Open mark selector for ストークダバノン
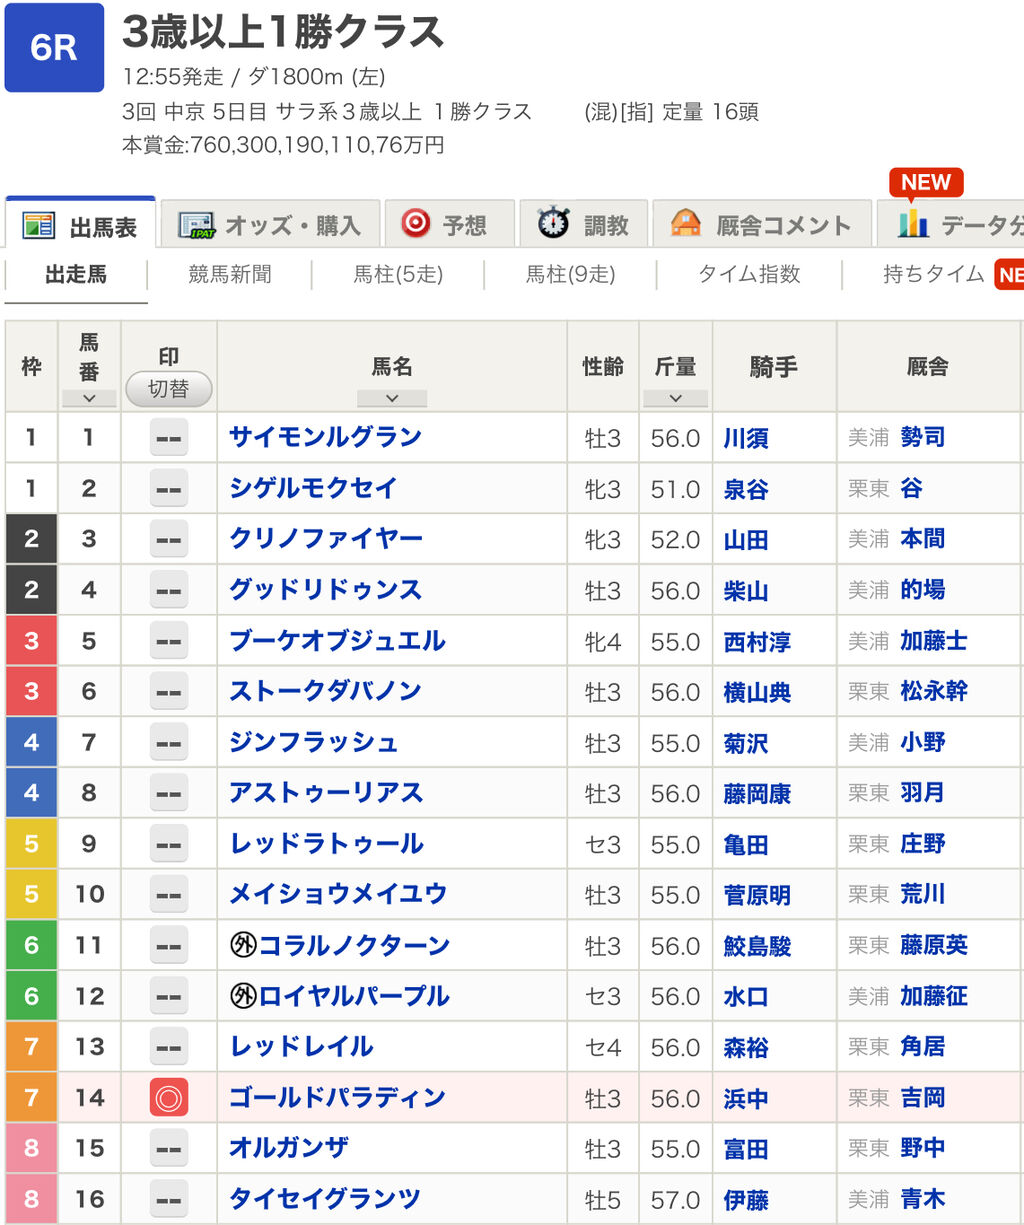This screenshot has height=1225, width=1024. pos(169,692)
